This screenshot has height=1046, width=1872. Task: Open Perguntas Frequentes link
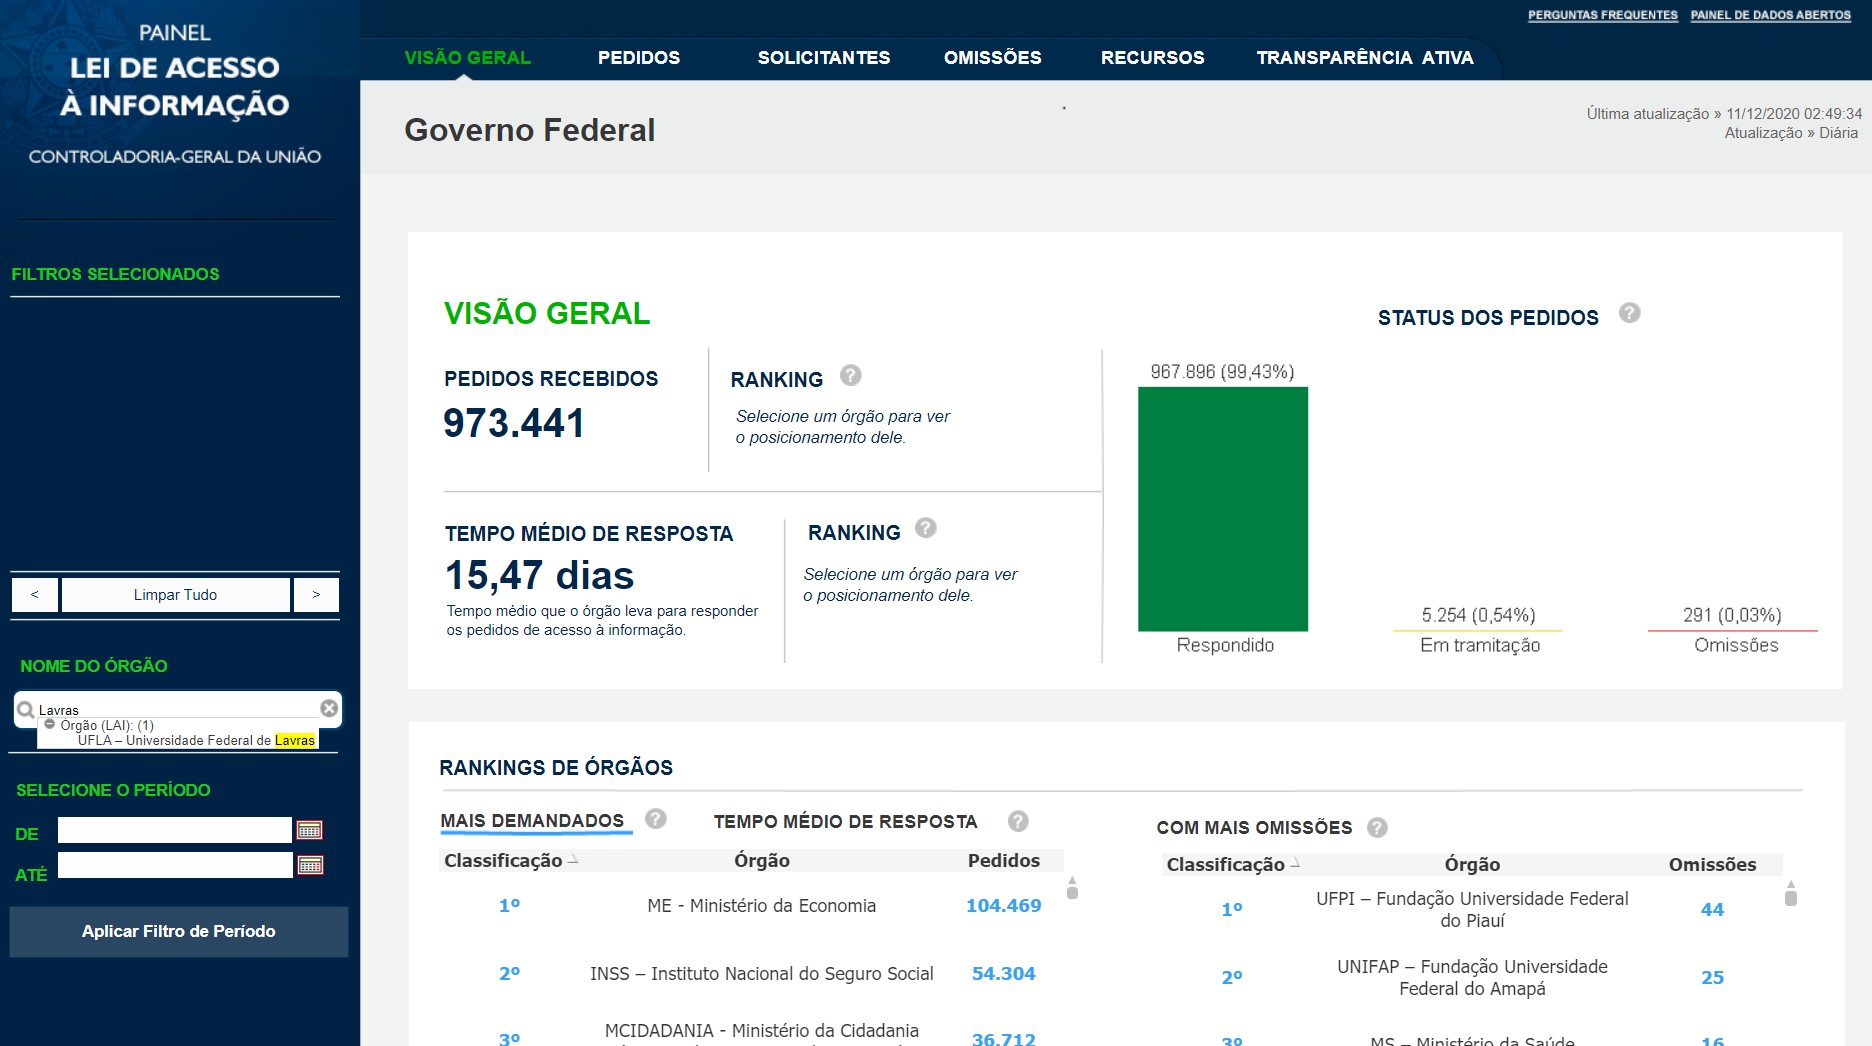(1602, 15)
